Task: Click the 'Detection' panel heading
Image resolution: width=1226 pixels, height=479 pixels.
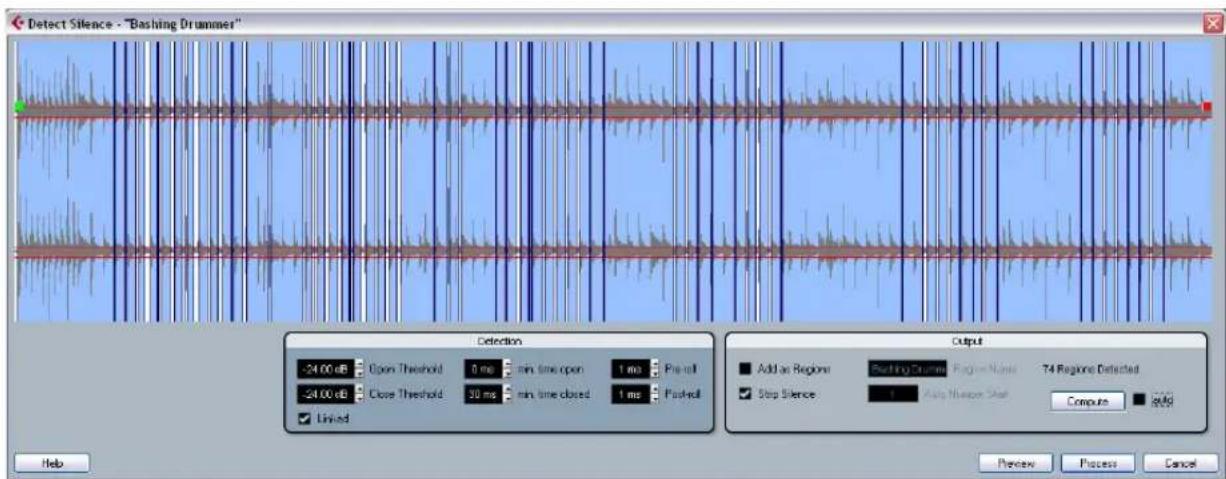Action: point(498,342)
